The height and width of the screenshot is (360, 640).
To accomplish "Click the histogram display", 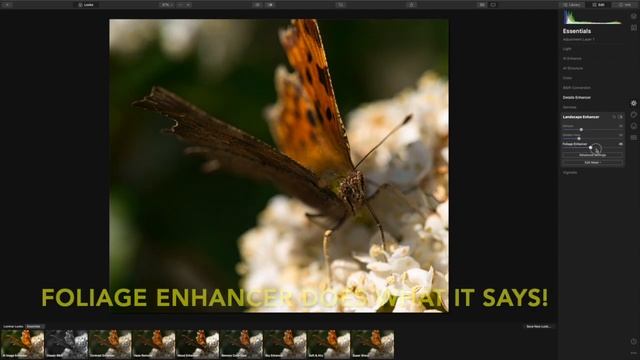I will tap(593, 18).
